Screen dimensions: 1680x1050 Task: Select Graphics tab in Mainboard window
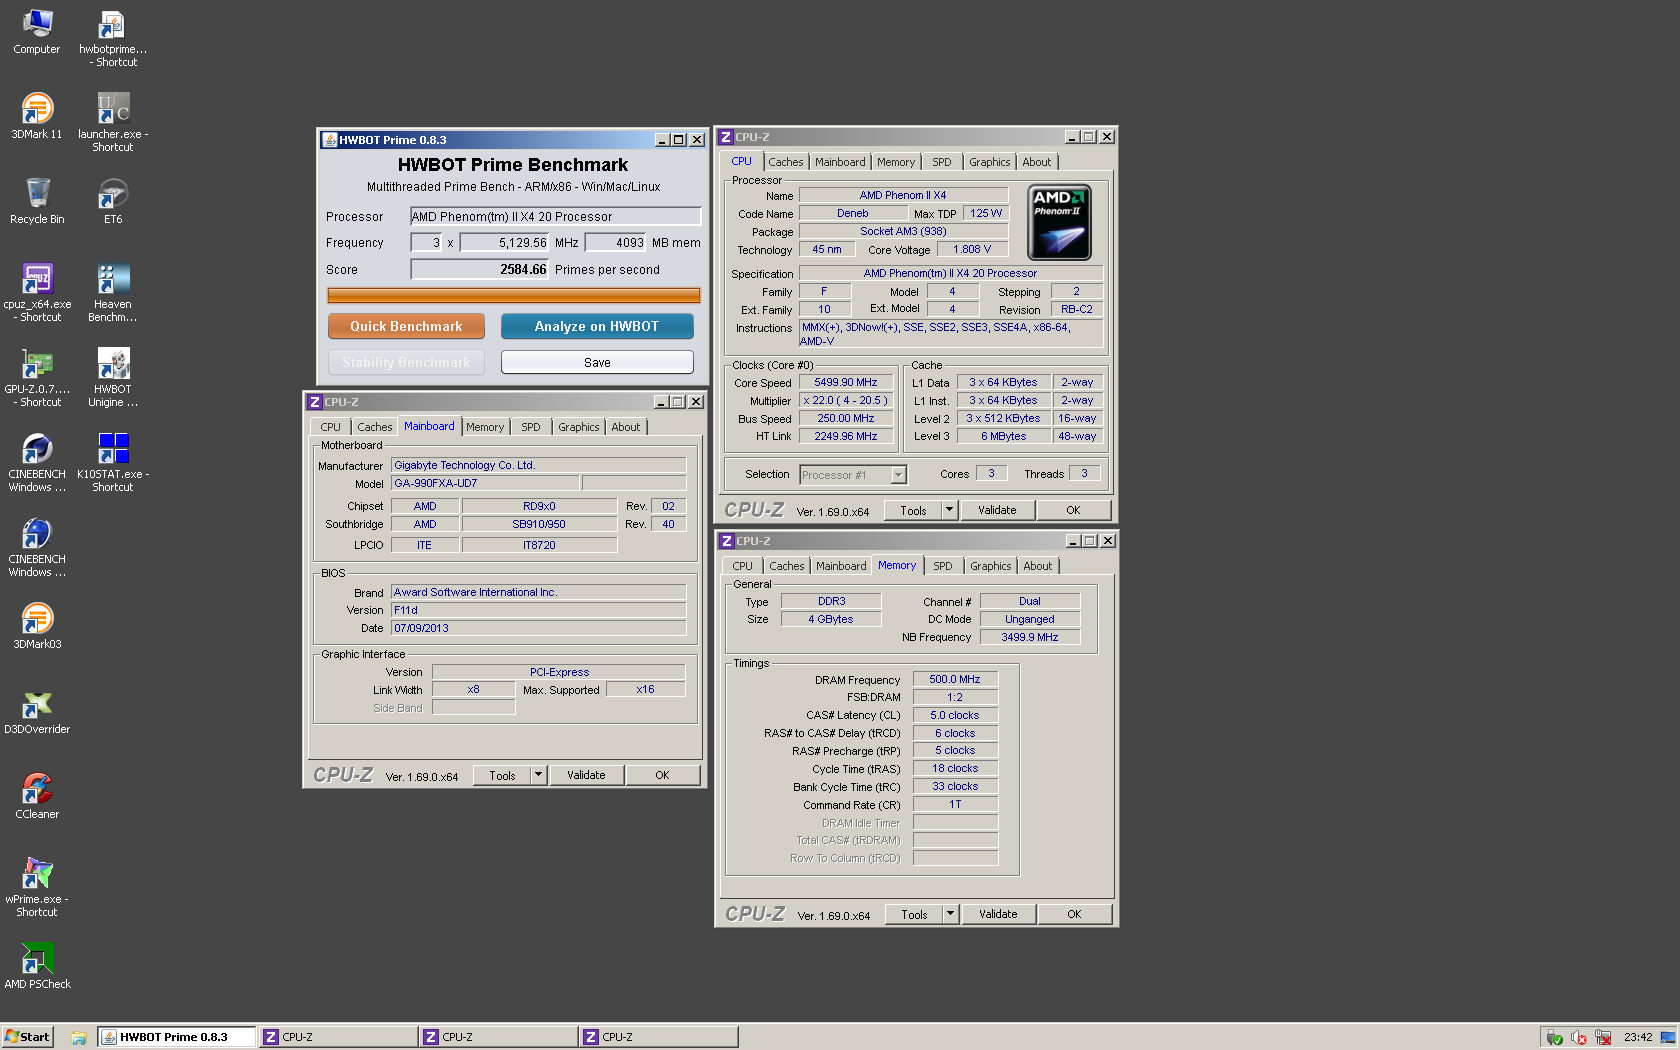click(579, 427)
